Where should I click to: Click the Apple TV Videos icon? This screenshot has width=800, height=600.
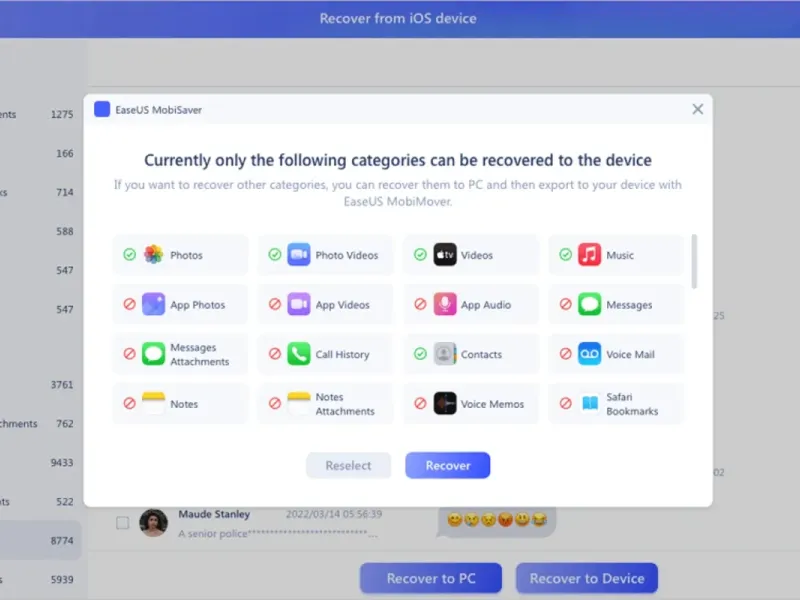[444, 254]
